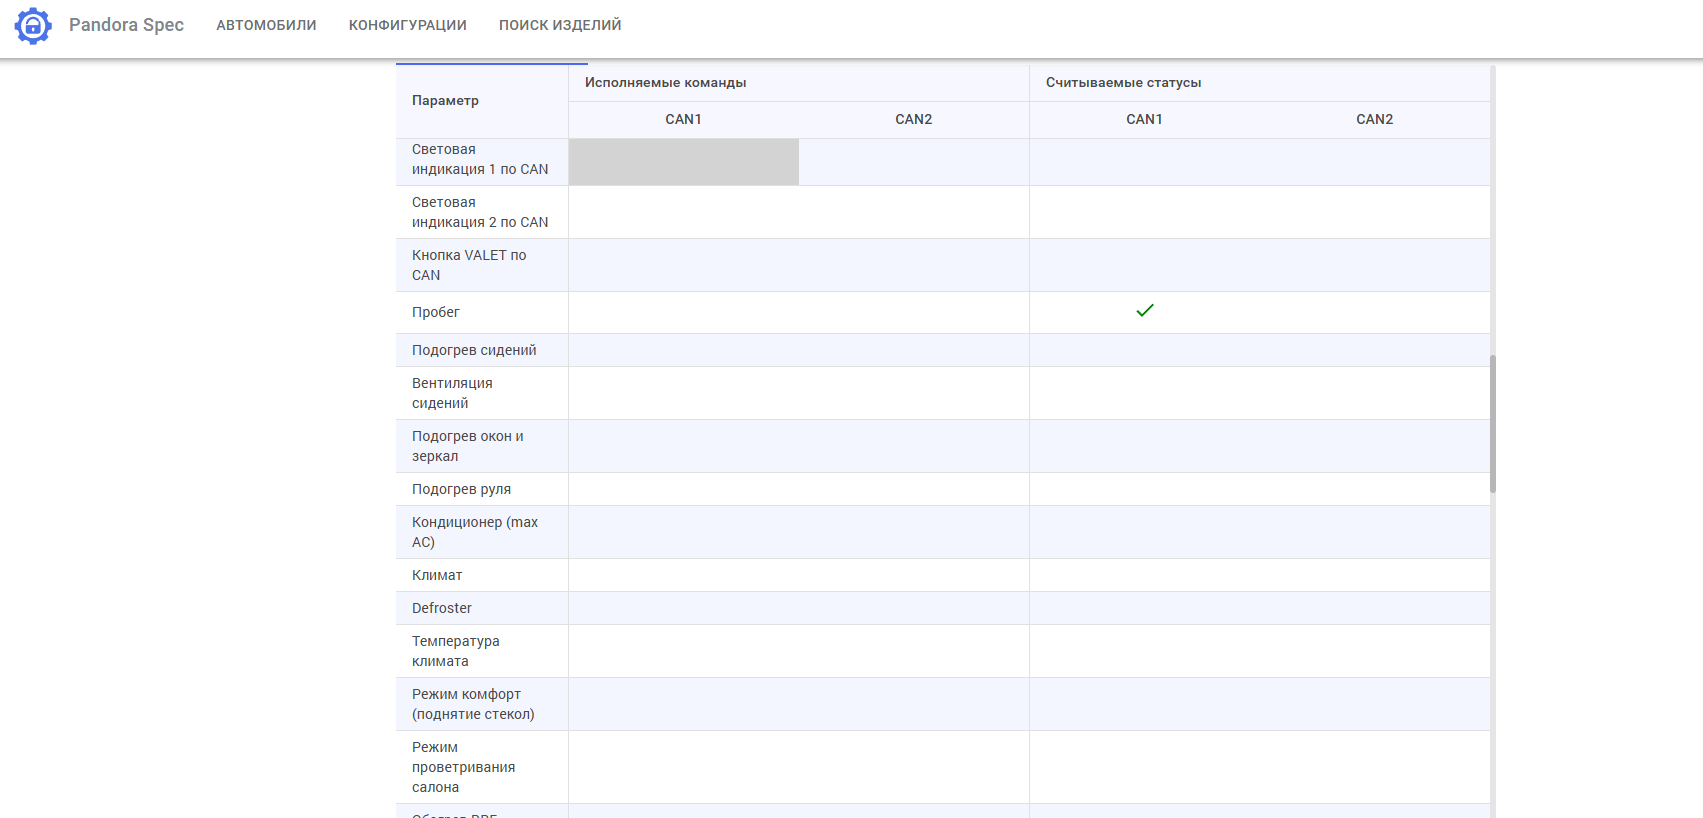Select the Подогрев сидений row
1703x818 pixels.
(474, 350)
